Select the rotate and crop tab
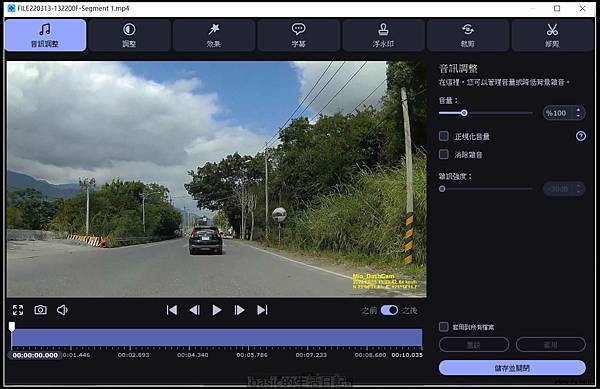The image size is (600, 389). [x=468, y=35]
